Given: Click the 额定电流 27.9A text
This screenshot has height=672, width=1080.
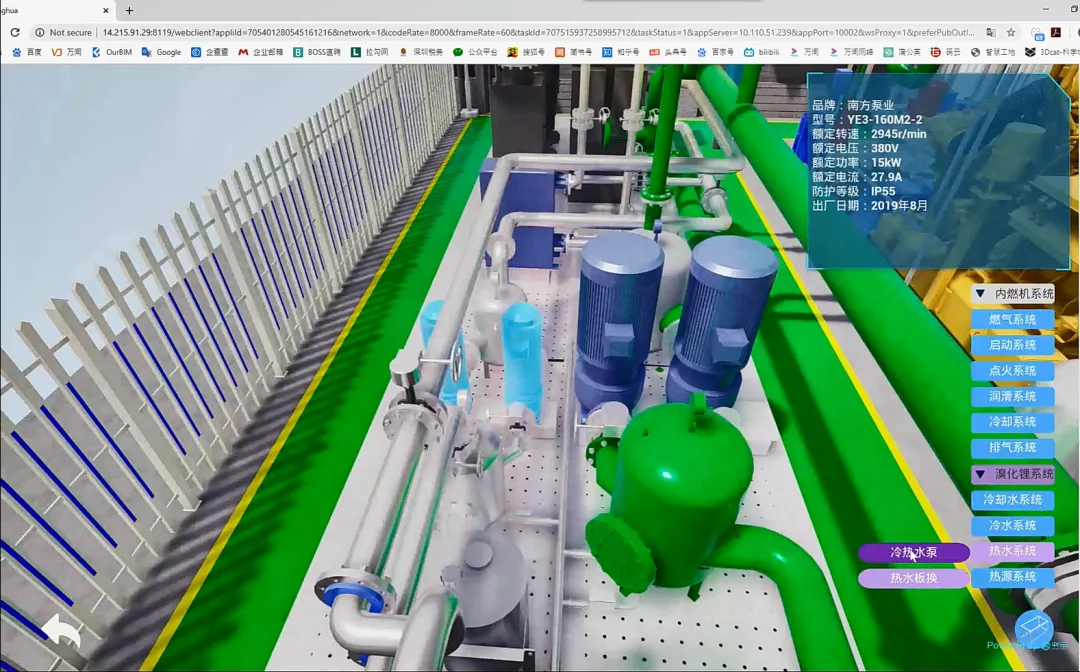Looking at the screenshot, I should pos(856,177).
